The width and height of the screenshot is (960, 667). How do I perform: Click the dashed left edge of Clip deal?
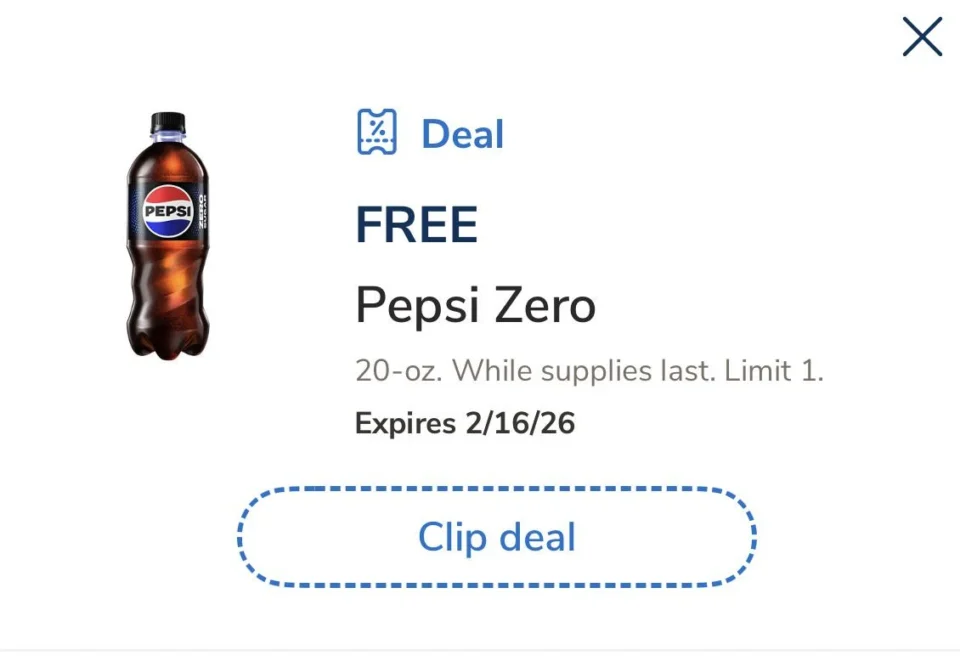pyautogui.click(x=241, y=537)
